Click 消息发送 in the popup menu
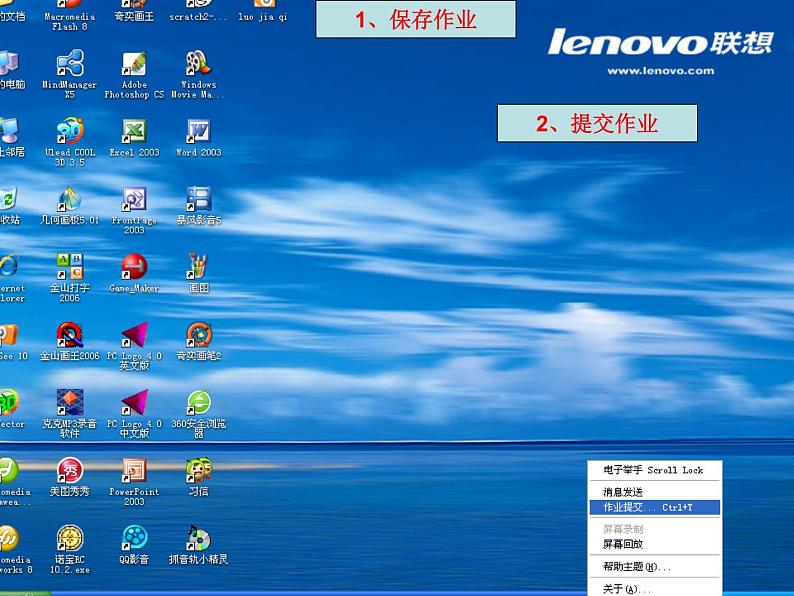Screen dimensions: 794x596 (x=623, y=492)
